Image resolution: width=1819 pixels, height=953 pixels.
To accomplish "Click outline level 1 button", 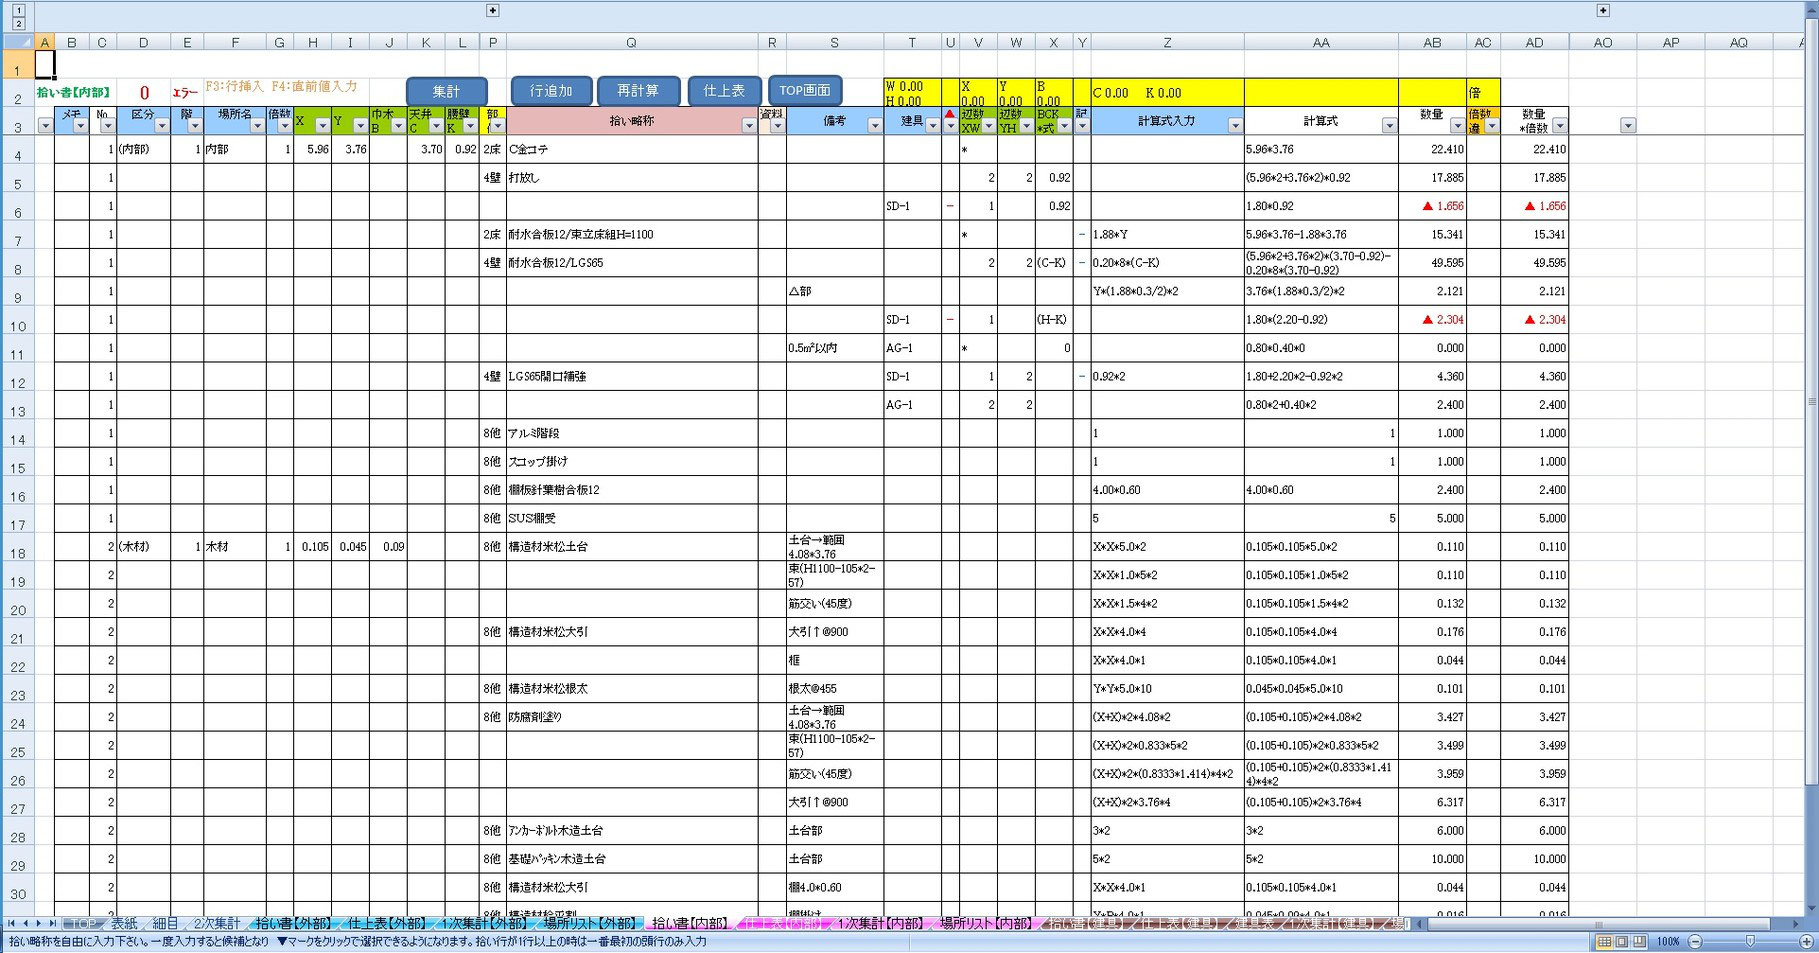I will pyautogui.click(x=18, y=9).
